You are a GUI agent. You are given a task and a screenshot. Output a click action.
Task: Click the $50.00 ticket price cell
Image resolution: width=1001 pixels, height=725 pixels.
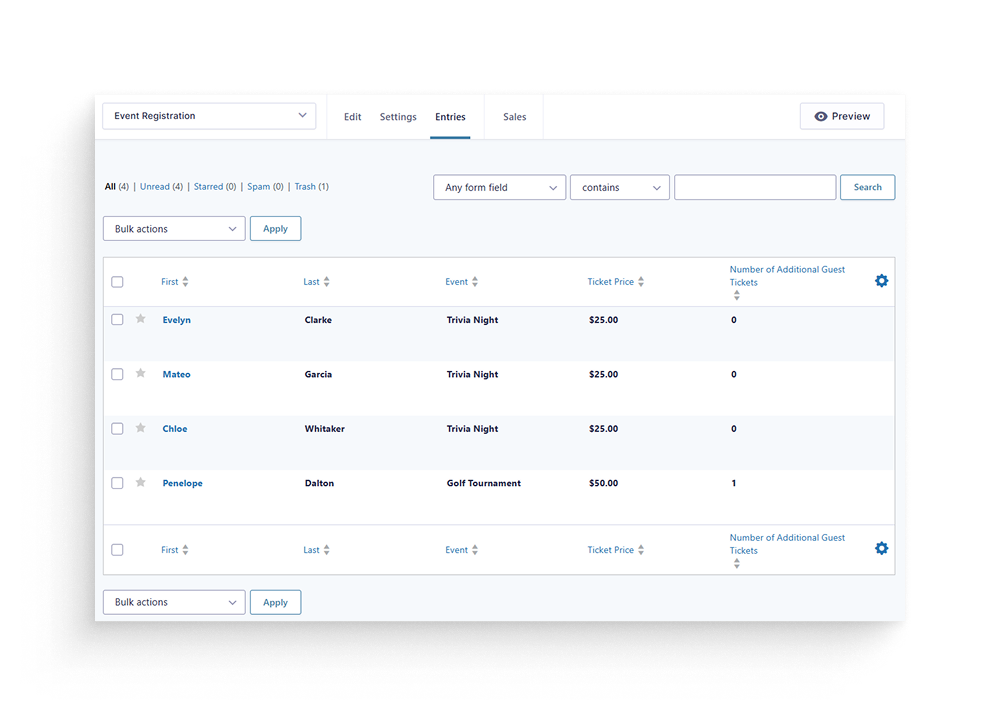coord(603,483)
